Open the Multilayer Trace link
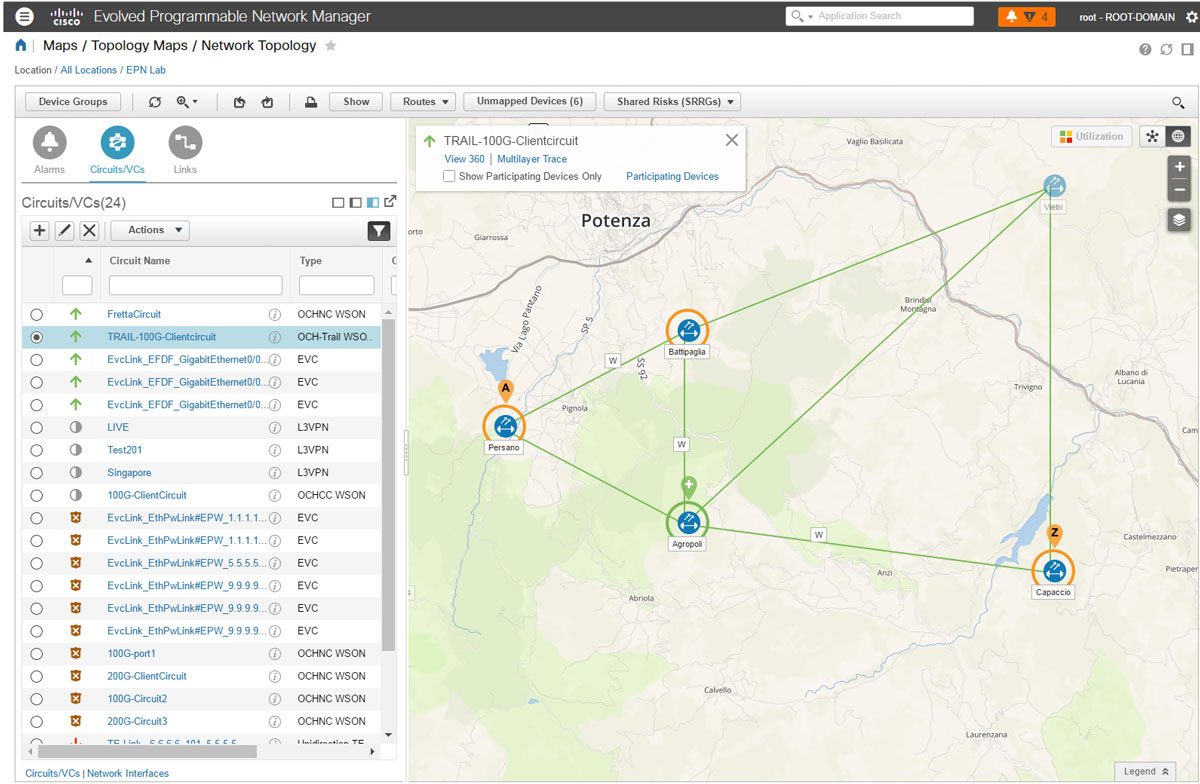 coord(532,159)
